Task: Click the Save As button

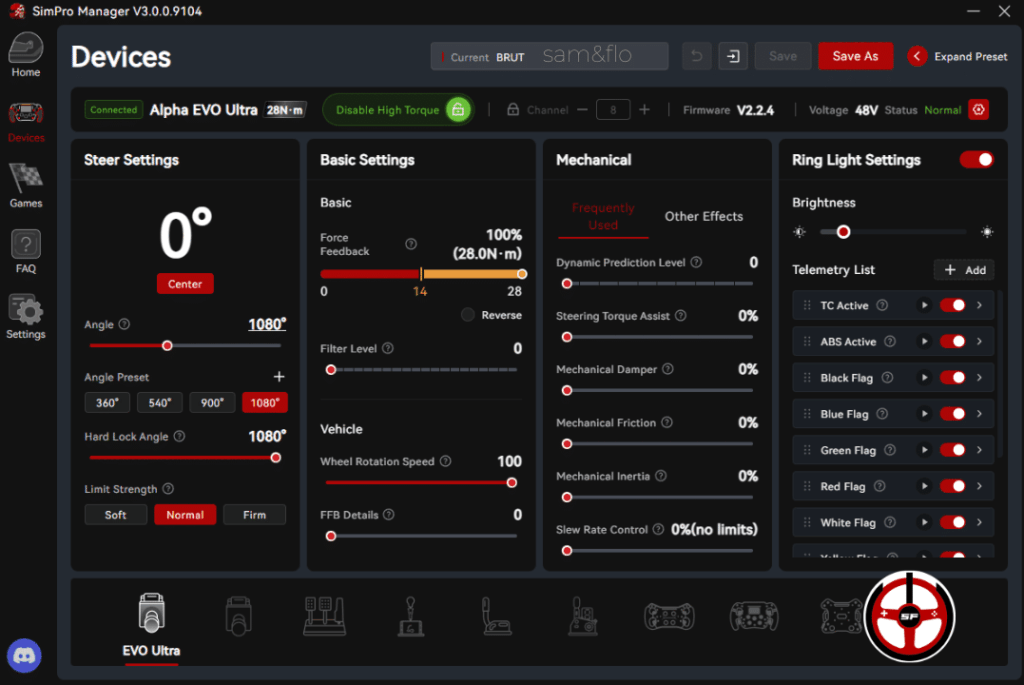Action: 855,56
